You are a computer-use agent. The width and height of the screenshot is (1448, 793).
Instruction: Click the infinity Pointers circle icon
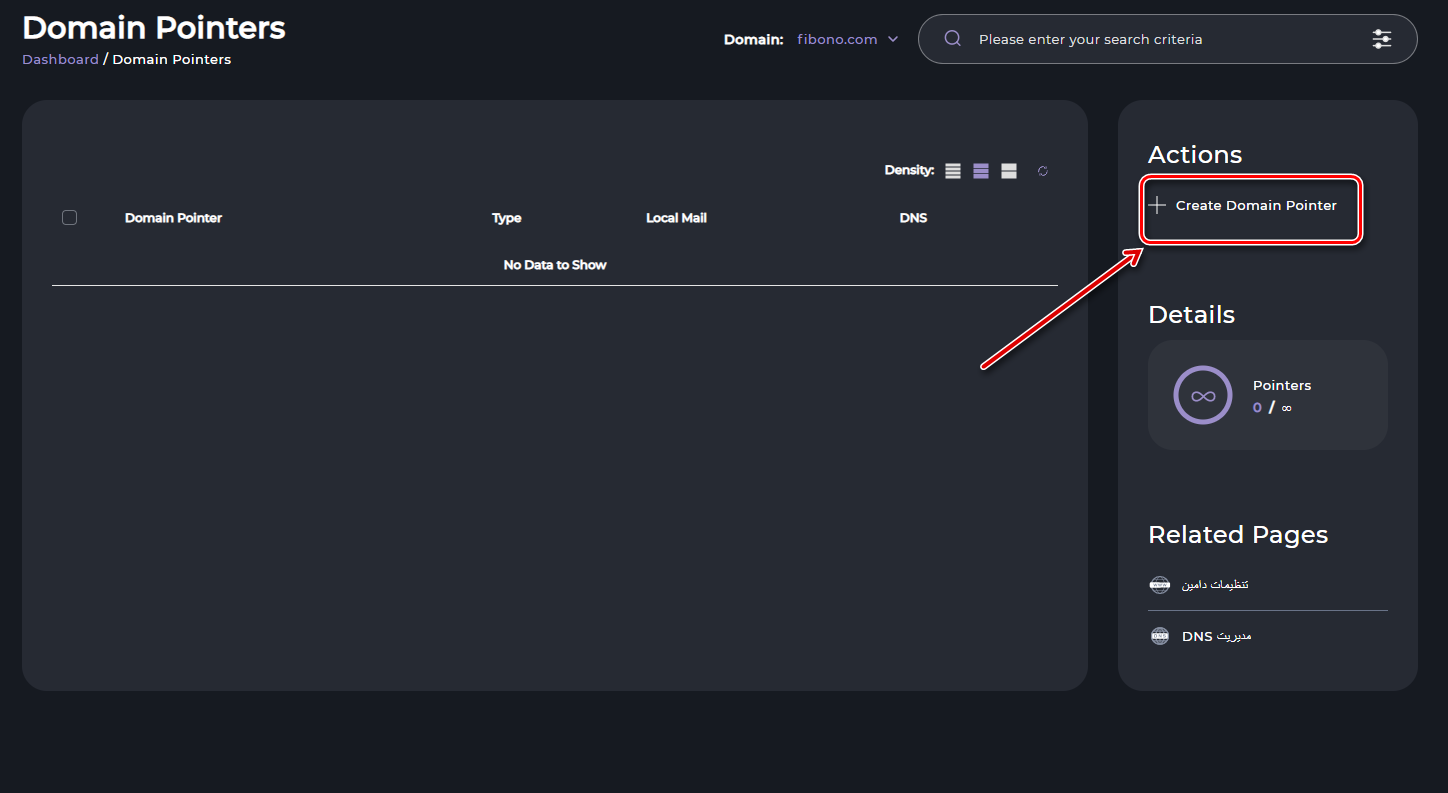click(x=1203, y=395)
